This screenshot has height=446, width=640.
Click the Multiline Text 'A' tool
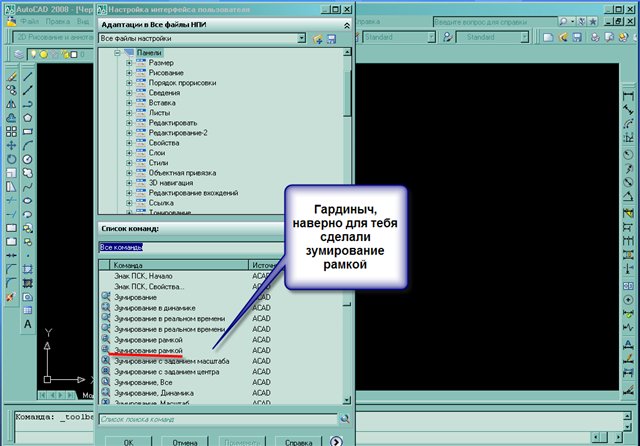tap(28, 324)
